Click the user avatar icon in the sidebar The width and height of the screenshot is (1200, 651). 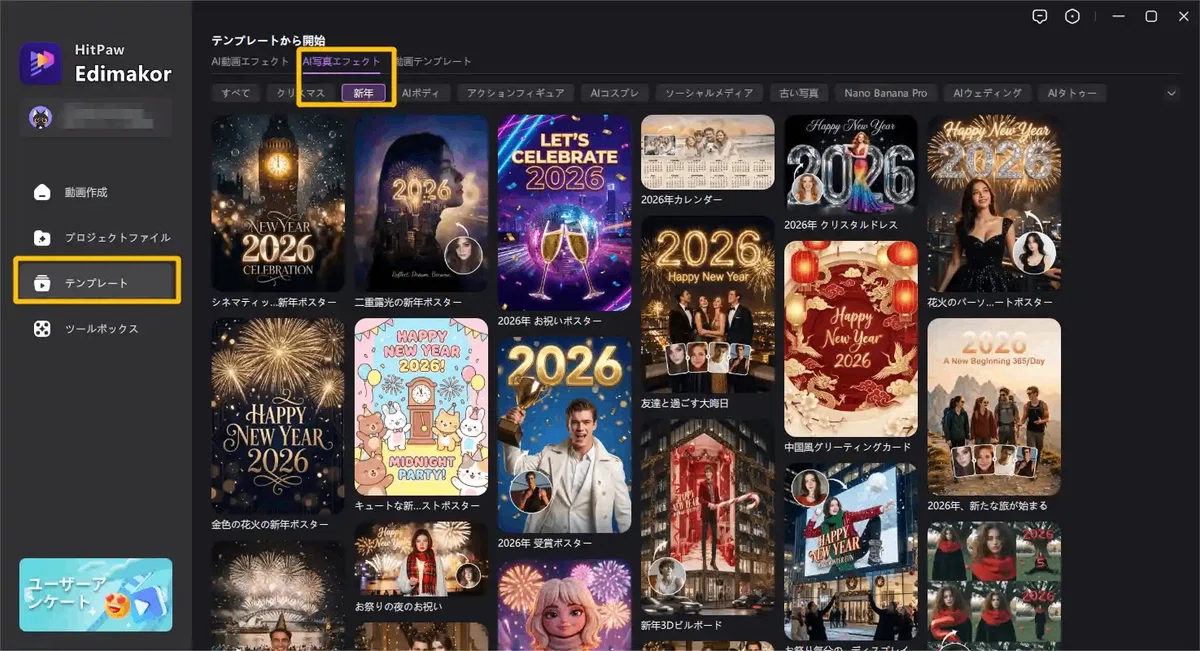click(x=40, y=118)
